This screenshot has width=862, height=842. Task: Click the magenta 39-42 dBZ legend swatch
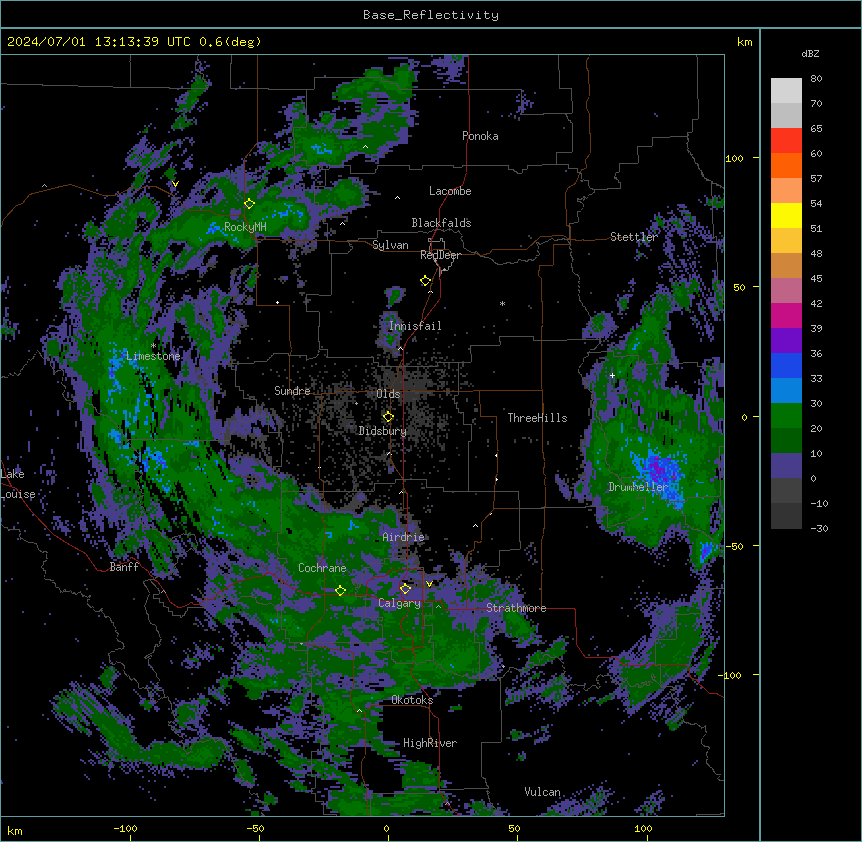[786, 315]
